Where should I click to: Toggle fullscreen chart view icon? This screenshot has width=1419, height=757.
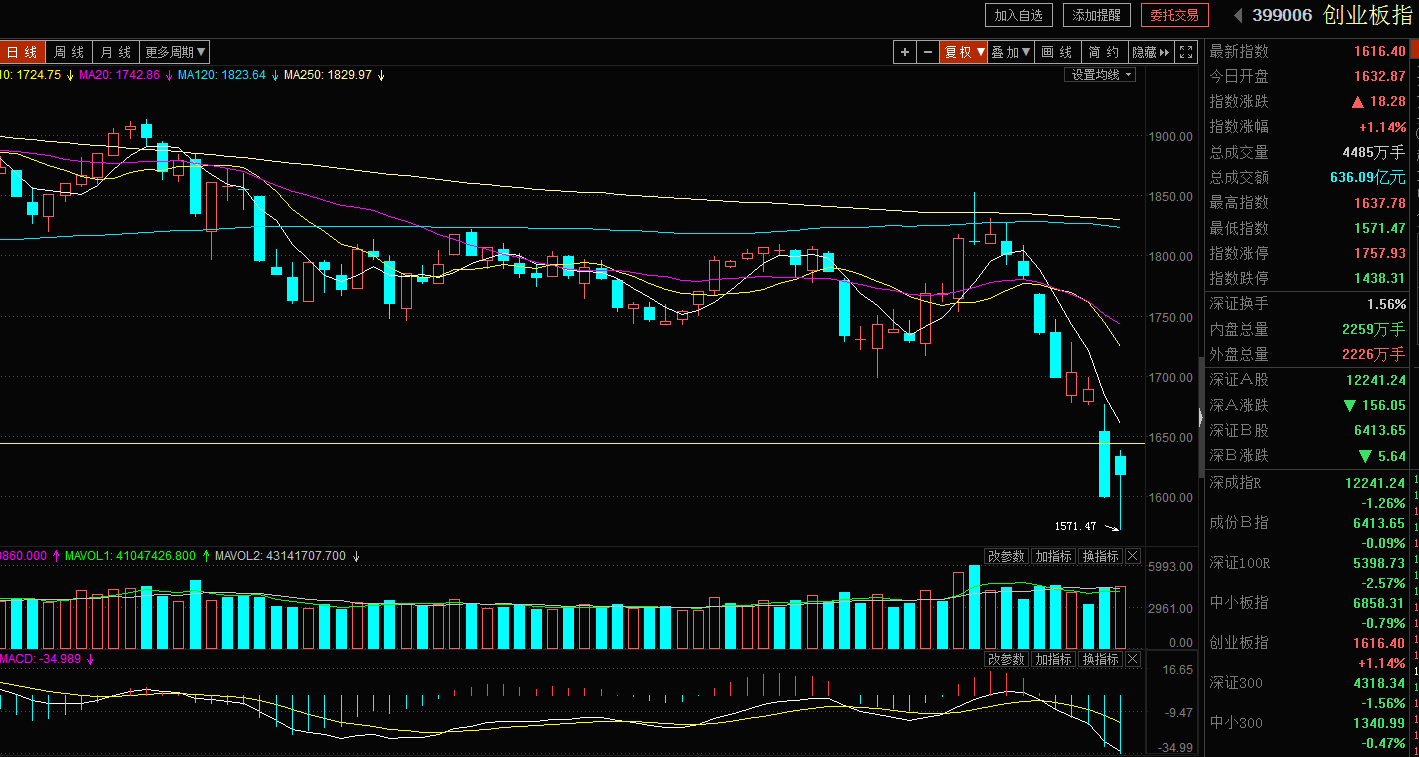1186,52
